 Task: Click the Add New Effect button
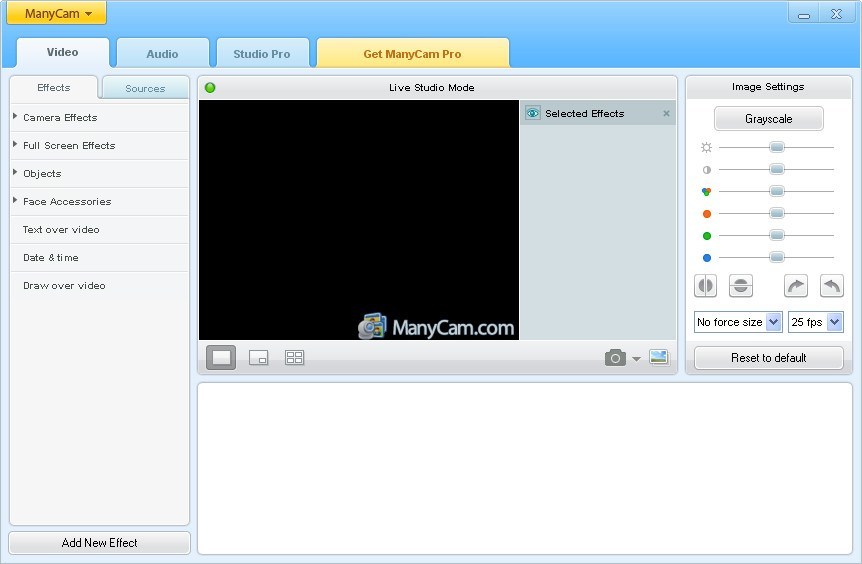[100, 543]
